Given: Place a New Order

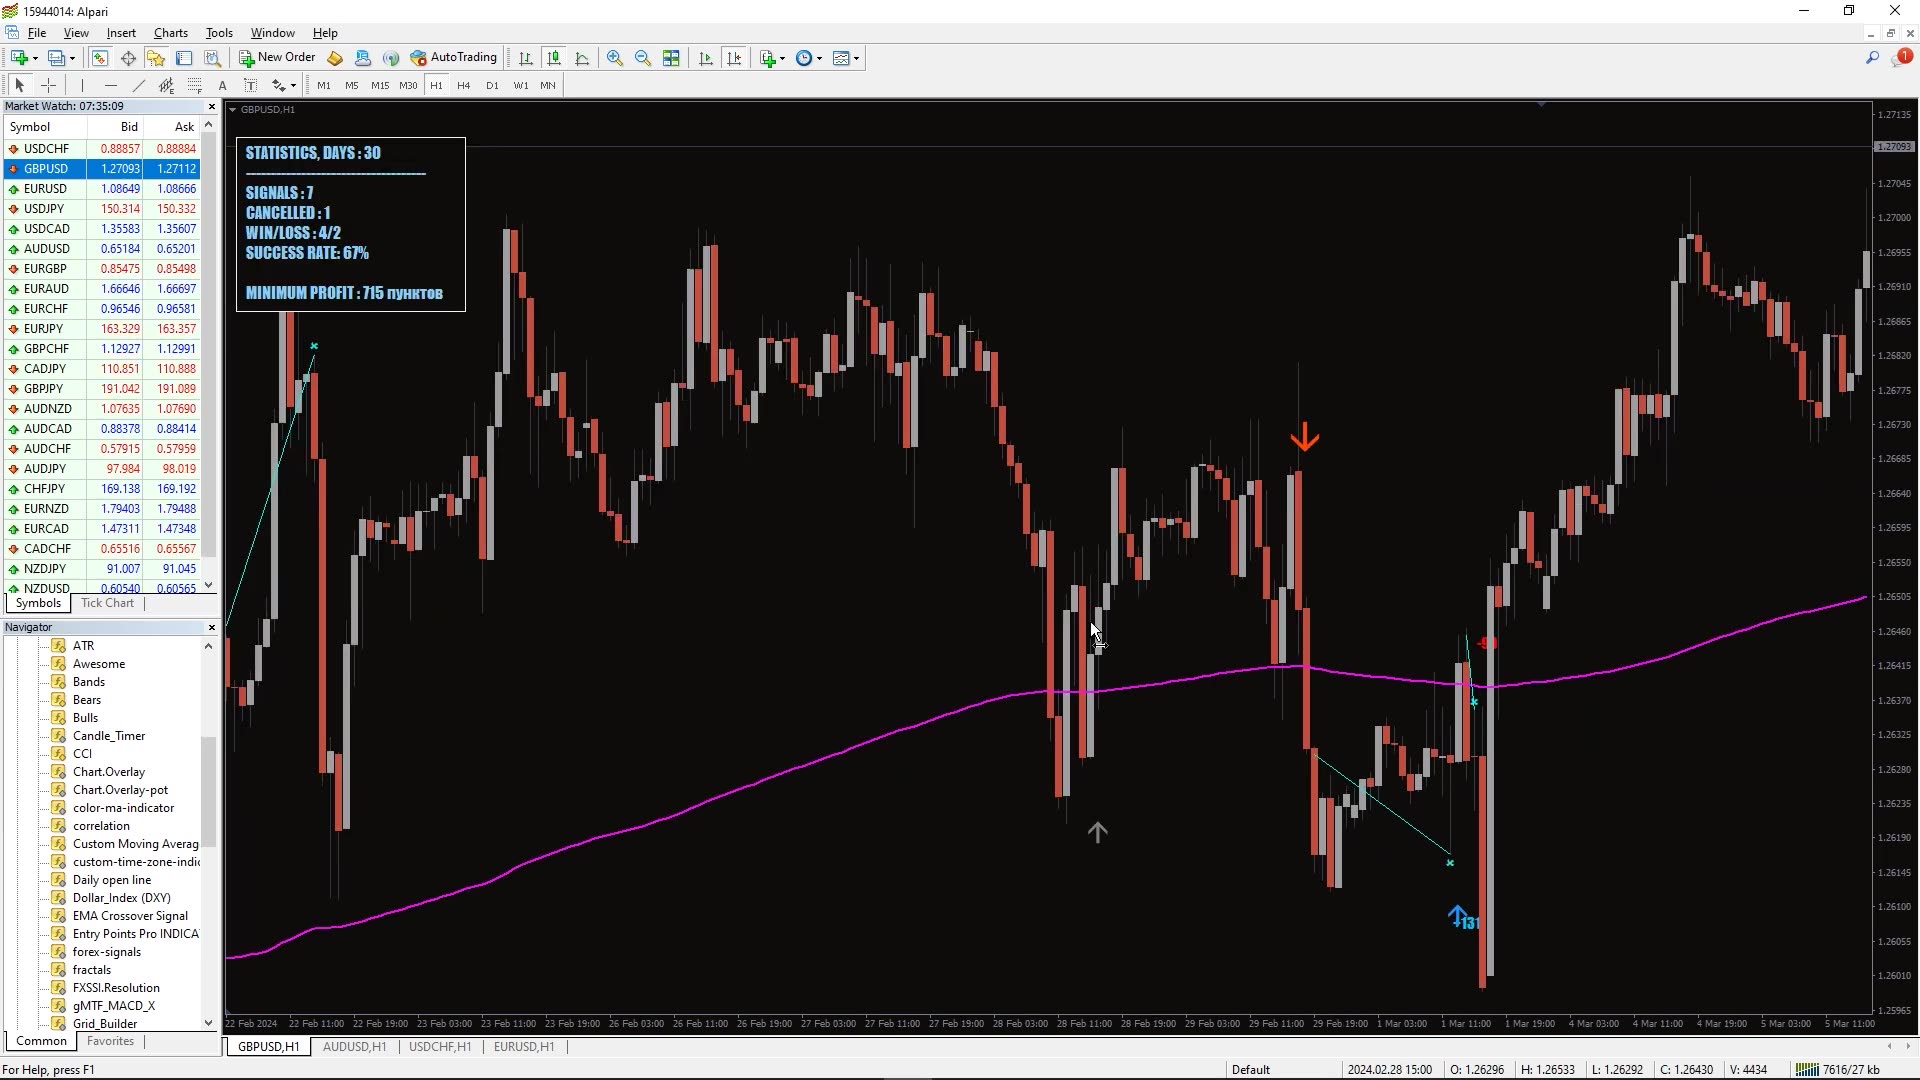Looking at the screenshot, I should [278, 57].
